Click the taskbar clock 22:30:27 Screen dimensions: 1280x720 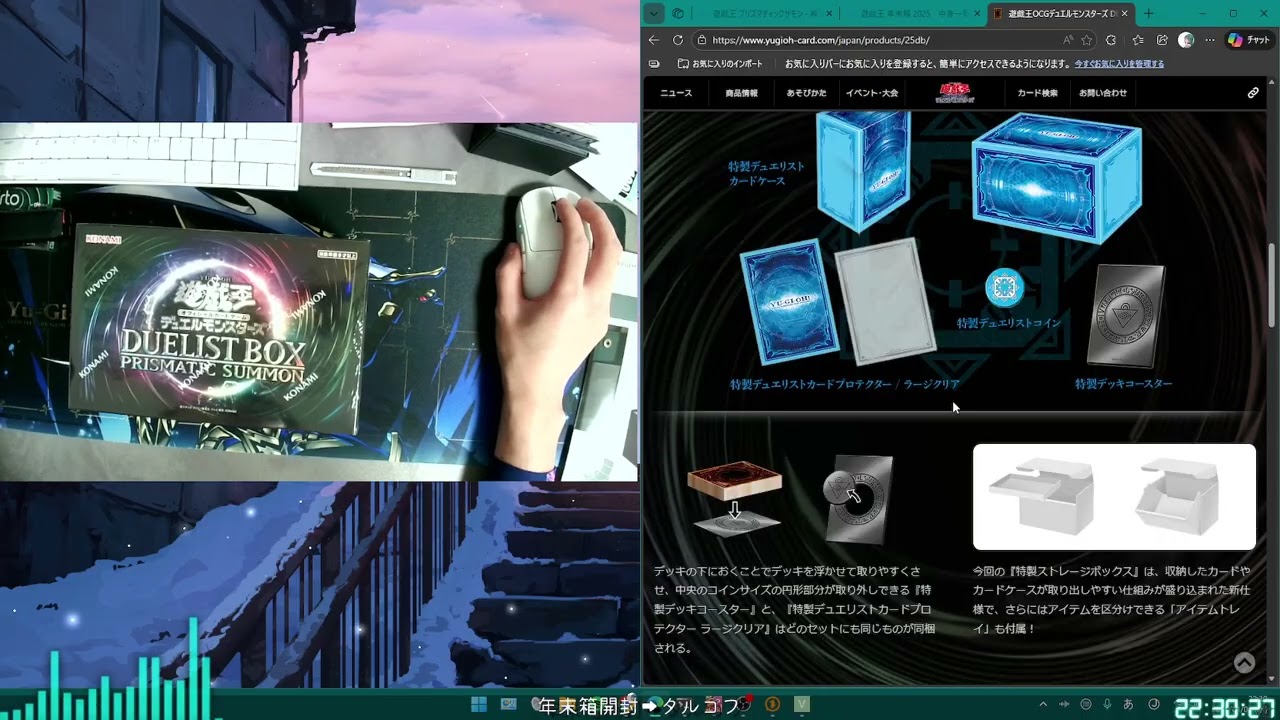[1226, 708]
